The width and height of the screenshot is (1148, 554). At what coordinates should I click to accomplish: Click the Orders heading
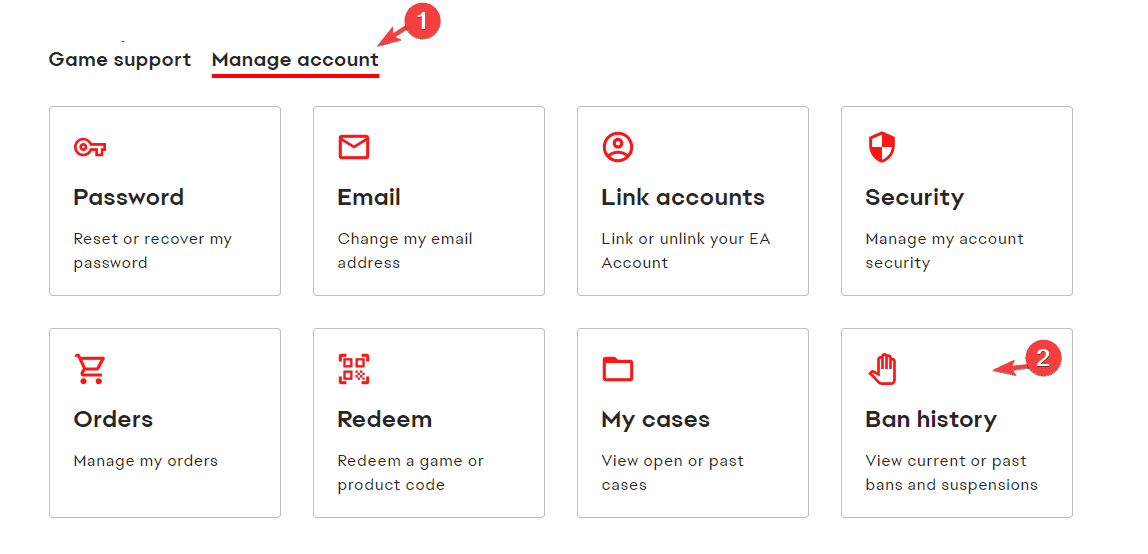[x=113, y=419]
